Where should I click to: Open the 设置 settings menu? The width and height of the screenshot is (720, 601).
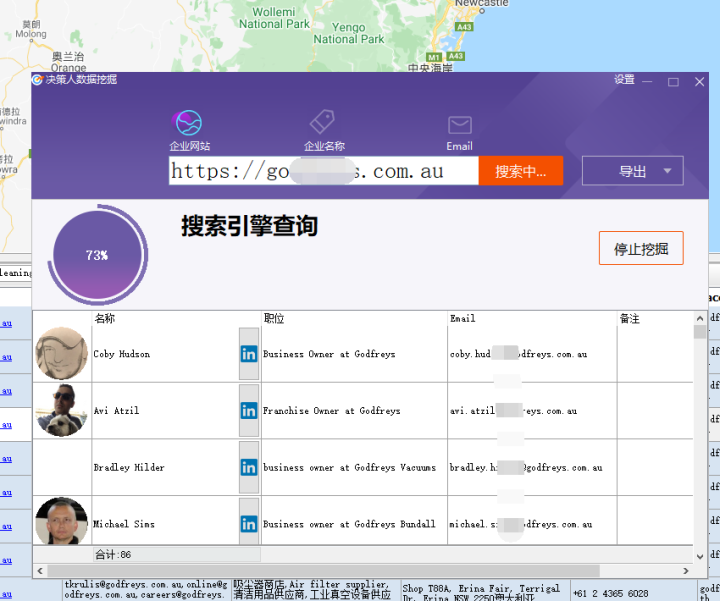tap(624, 80)
